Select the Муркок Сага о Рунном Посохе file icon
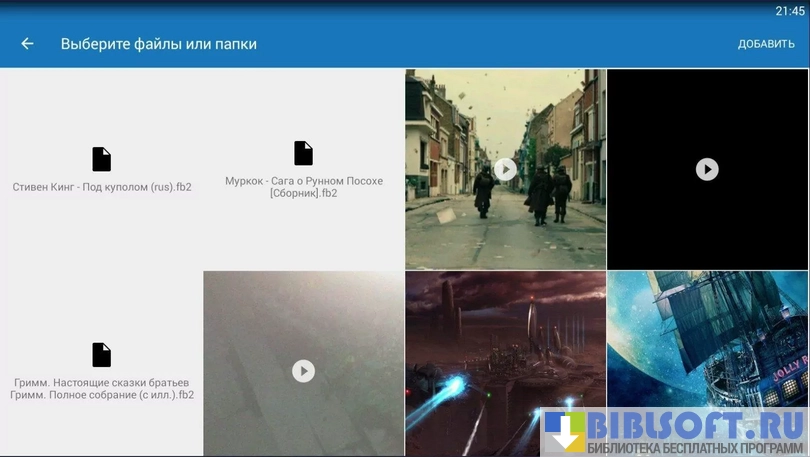 (x=303, y=153)
